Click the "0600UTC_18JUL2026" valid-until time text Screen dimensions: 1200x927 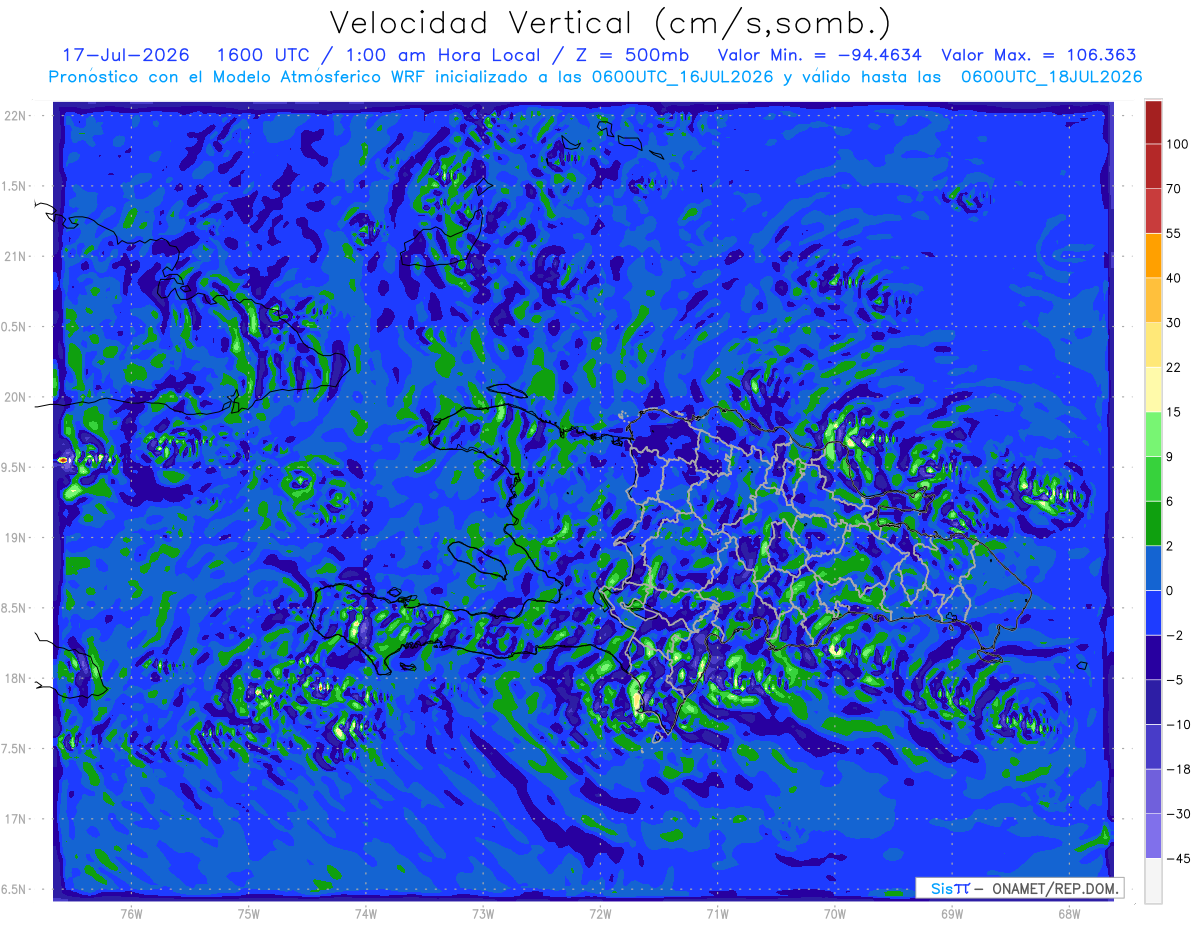tap(1051, 77)
